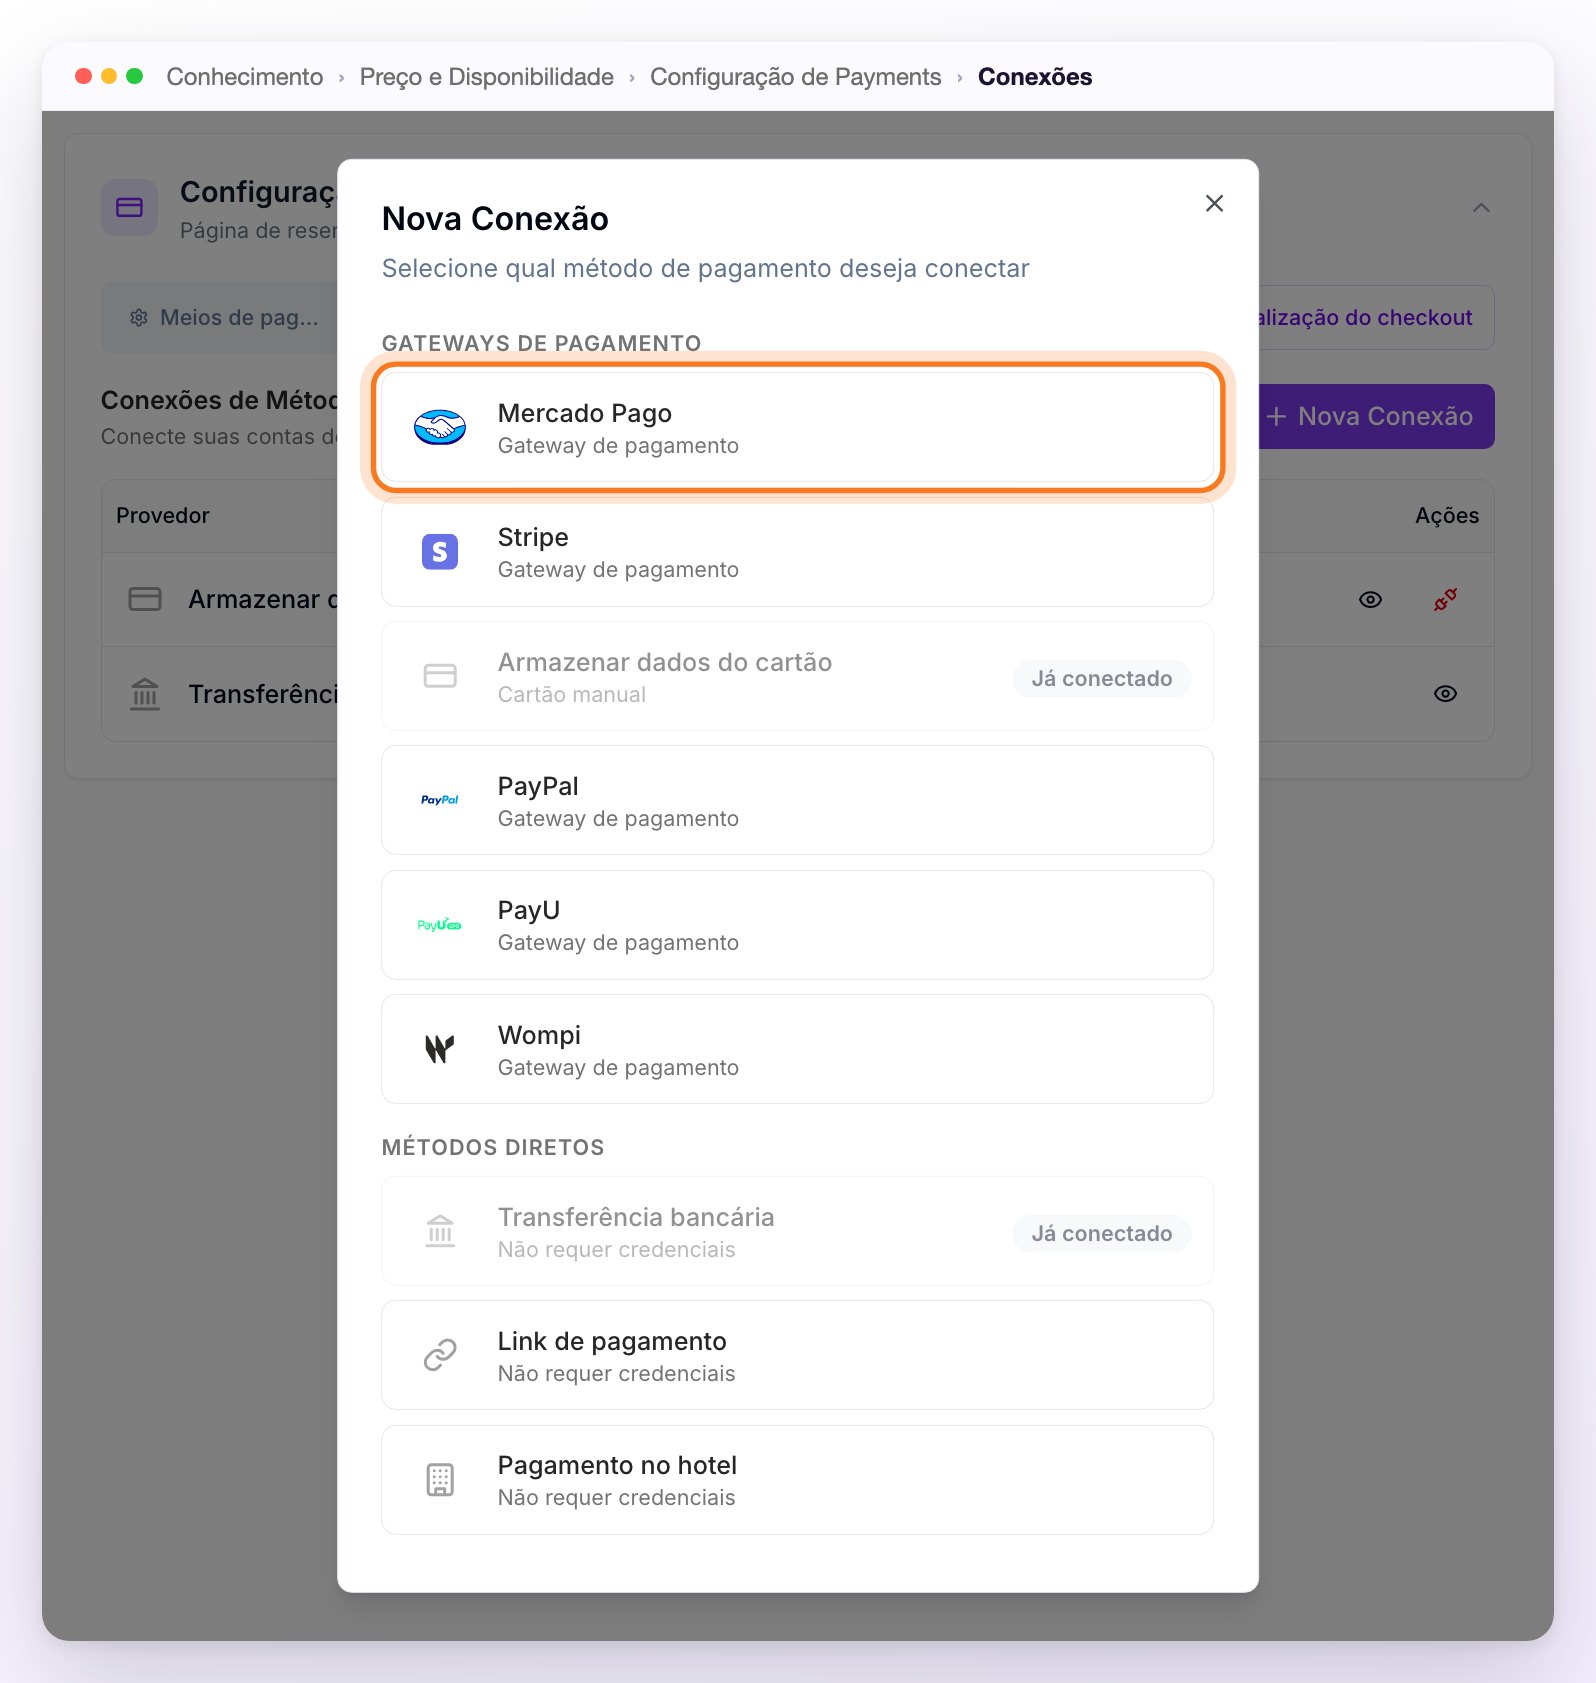Click the Conexões breadcrumb
Viewport: 1596px width, 1683px height.
[1035, 77]
